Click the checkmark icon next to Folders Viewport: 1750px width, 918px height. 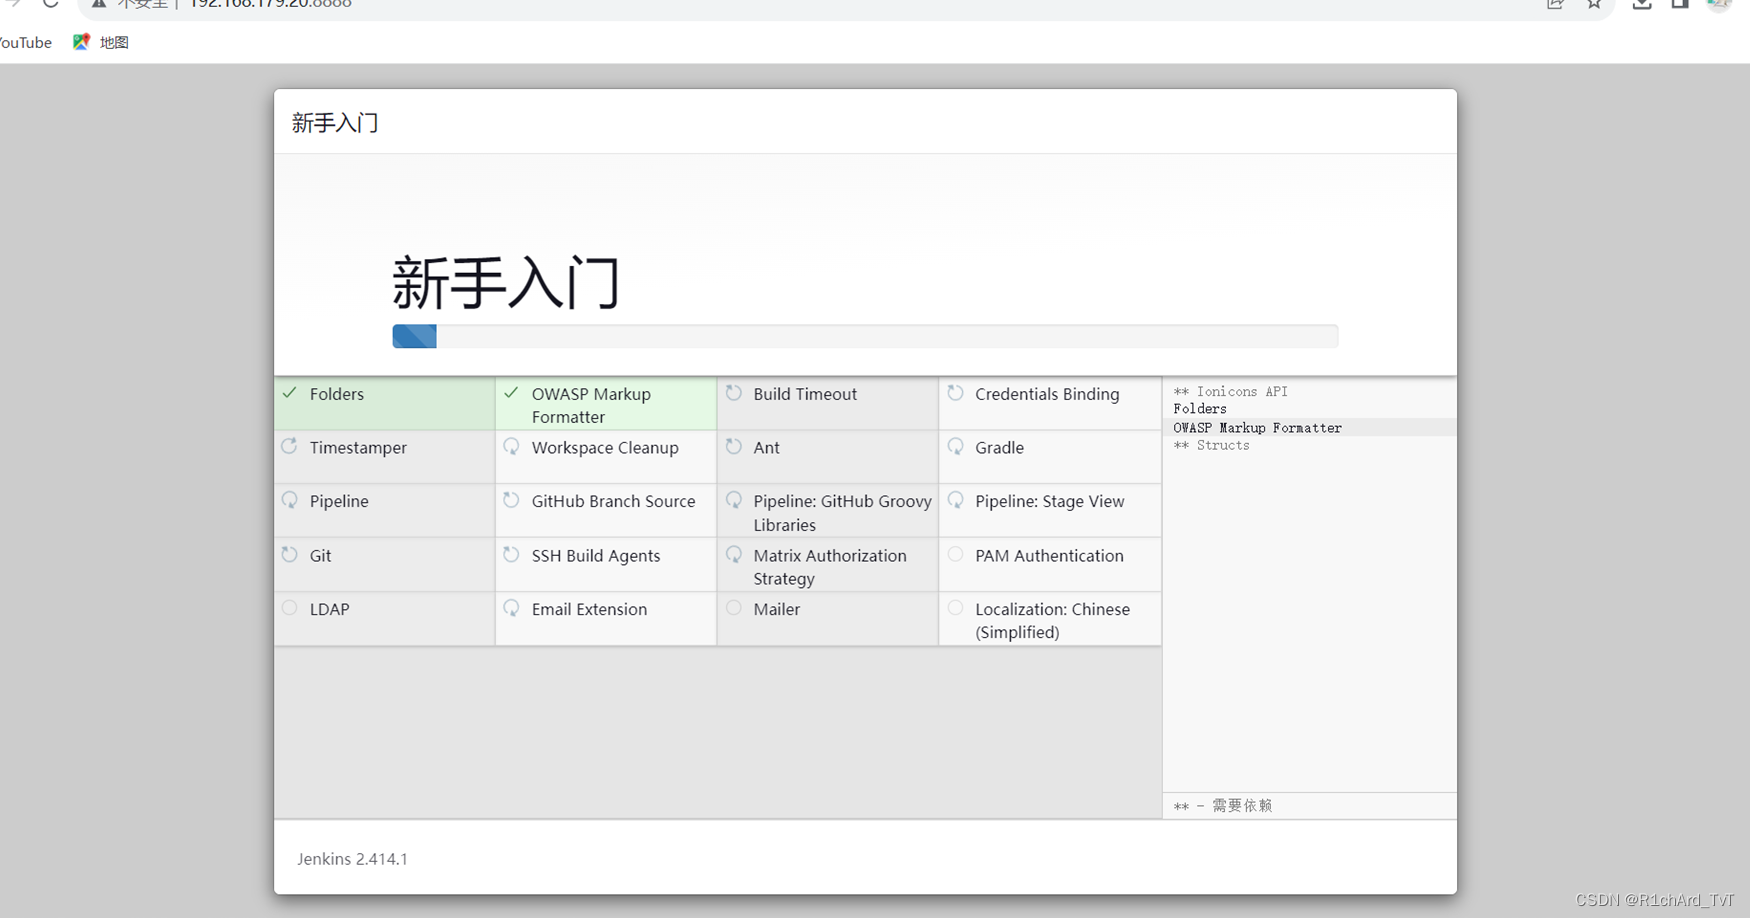point(289,393)
